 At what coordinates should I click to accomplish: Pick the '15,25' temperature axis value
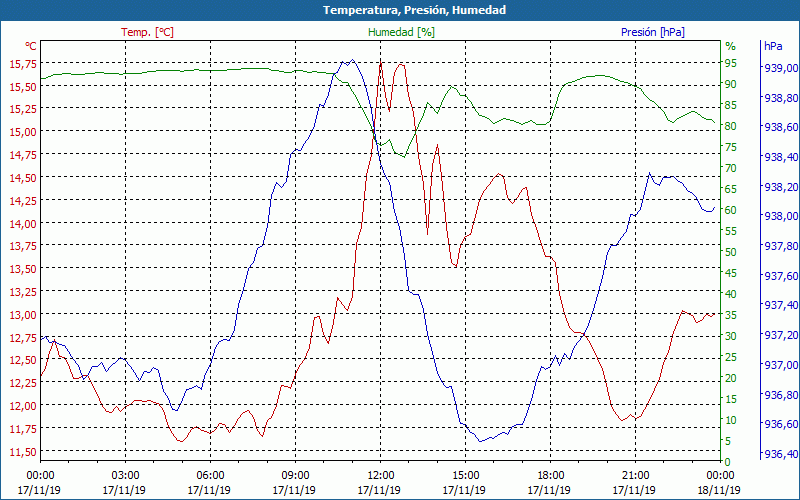23,109
